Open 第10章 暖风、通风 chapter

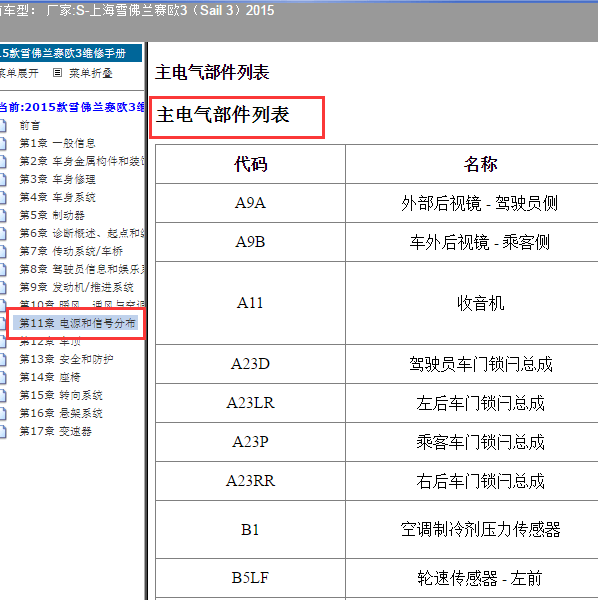[82, 304]
